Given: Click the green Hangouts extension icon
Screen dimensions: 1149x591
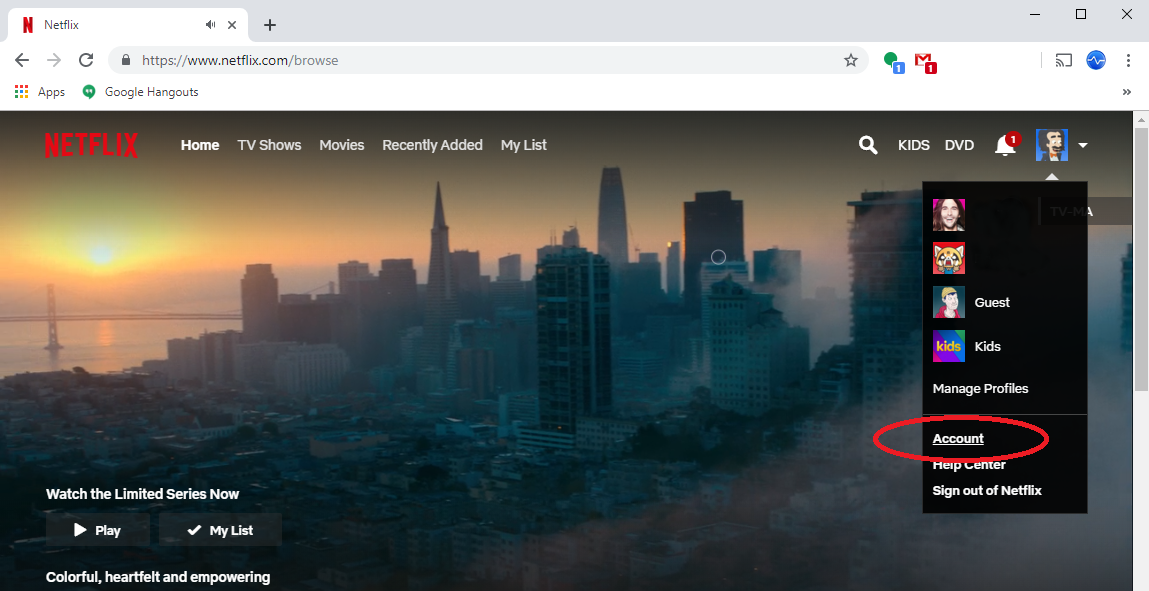Looking at the screenshot, I should coord(893,62).
